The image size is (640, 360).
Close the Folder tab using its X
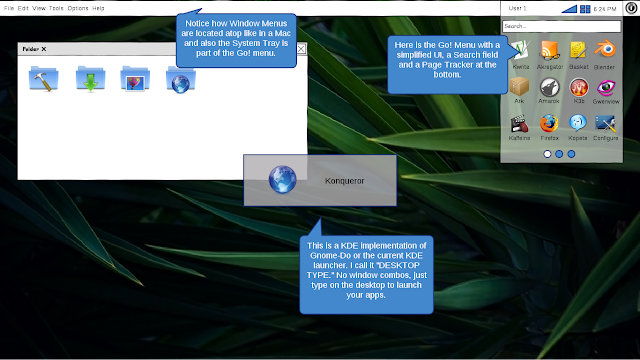44,49
